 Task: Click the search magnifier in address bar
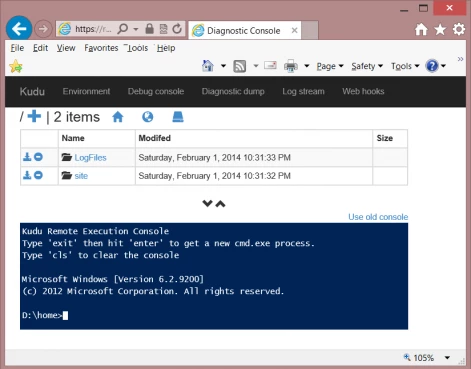[122, 29]
